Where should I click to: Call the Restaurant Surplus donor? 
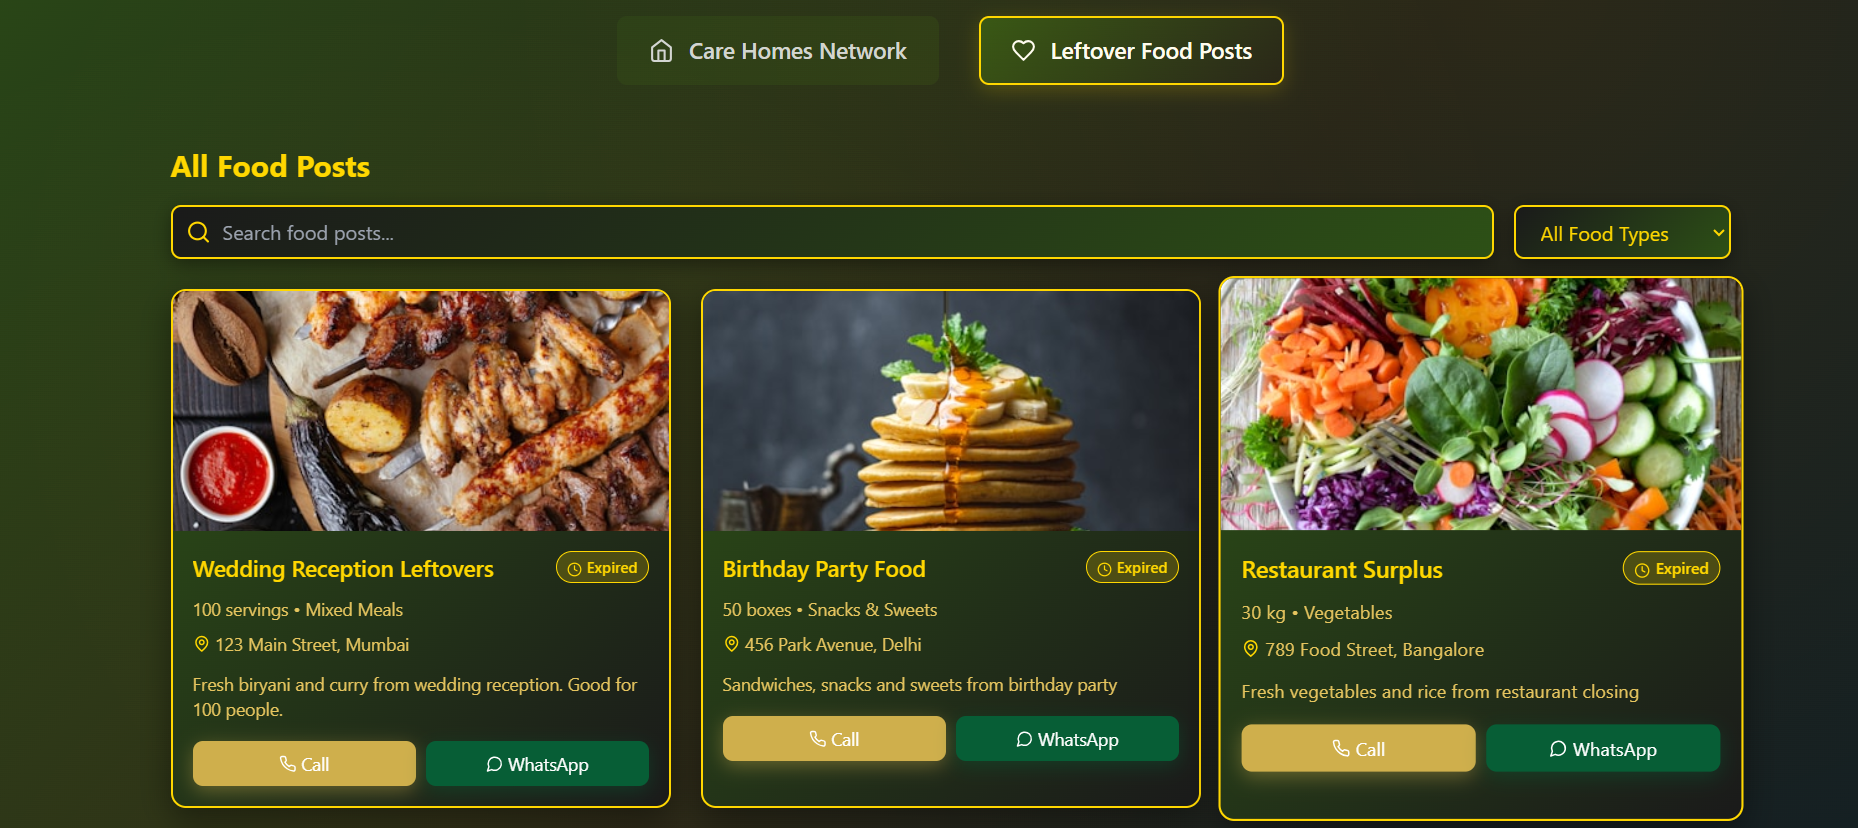(1358, 748)
